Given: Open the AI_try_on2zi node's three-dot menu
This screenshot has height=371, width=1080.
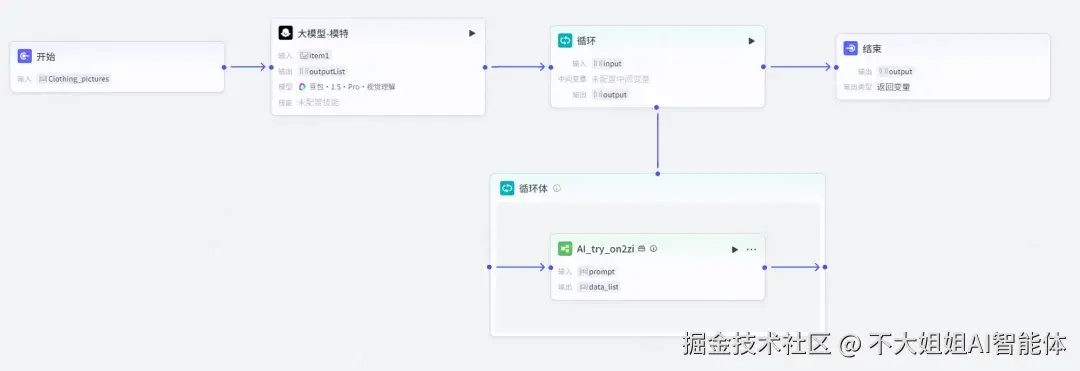Looking at the screenshot, I should coord(751,249).
